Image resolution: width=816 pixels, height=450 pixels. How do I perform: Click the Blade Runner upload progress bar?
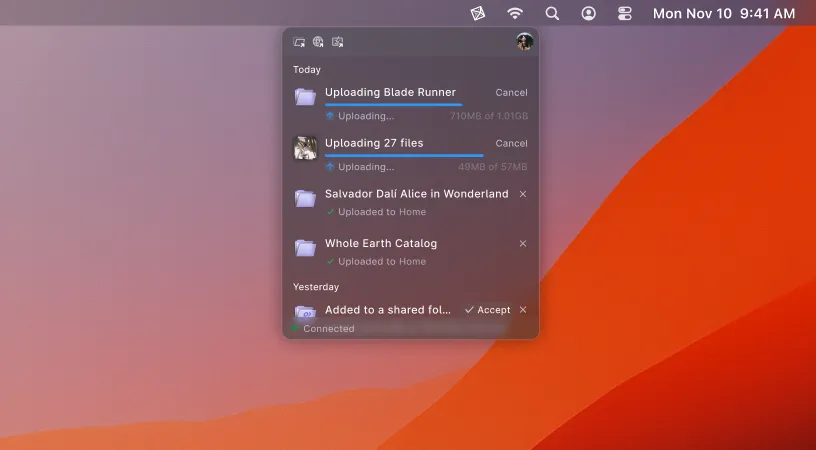[x=393, y=104]
